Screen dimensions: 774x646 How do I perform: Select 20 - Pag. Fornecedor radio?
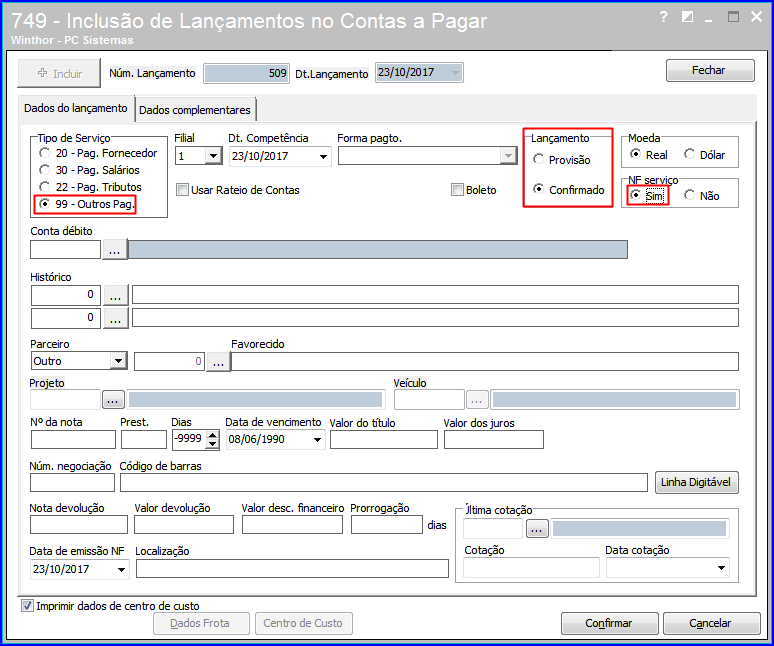[45, 153]
